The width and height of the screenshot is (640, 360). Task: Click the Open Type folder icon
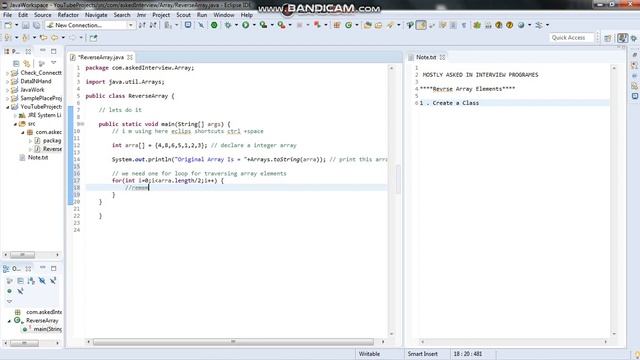[367, 25]
